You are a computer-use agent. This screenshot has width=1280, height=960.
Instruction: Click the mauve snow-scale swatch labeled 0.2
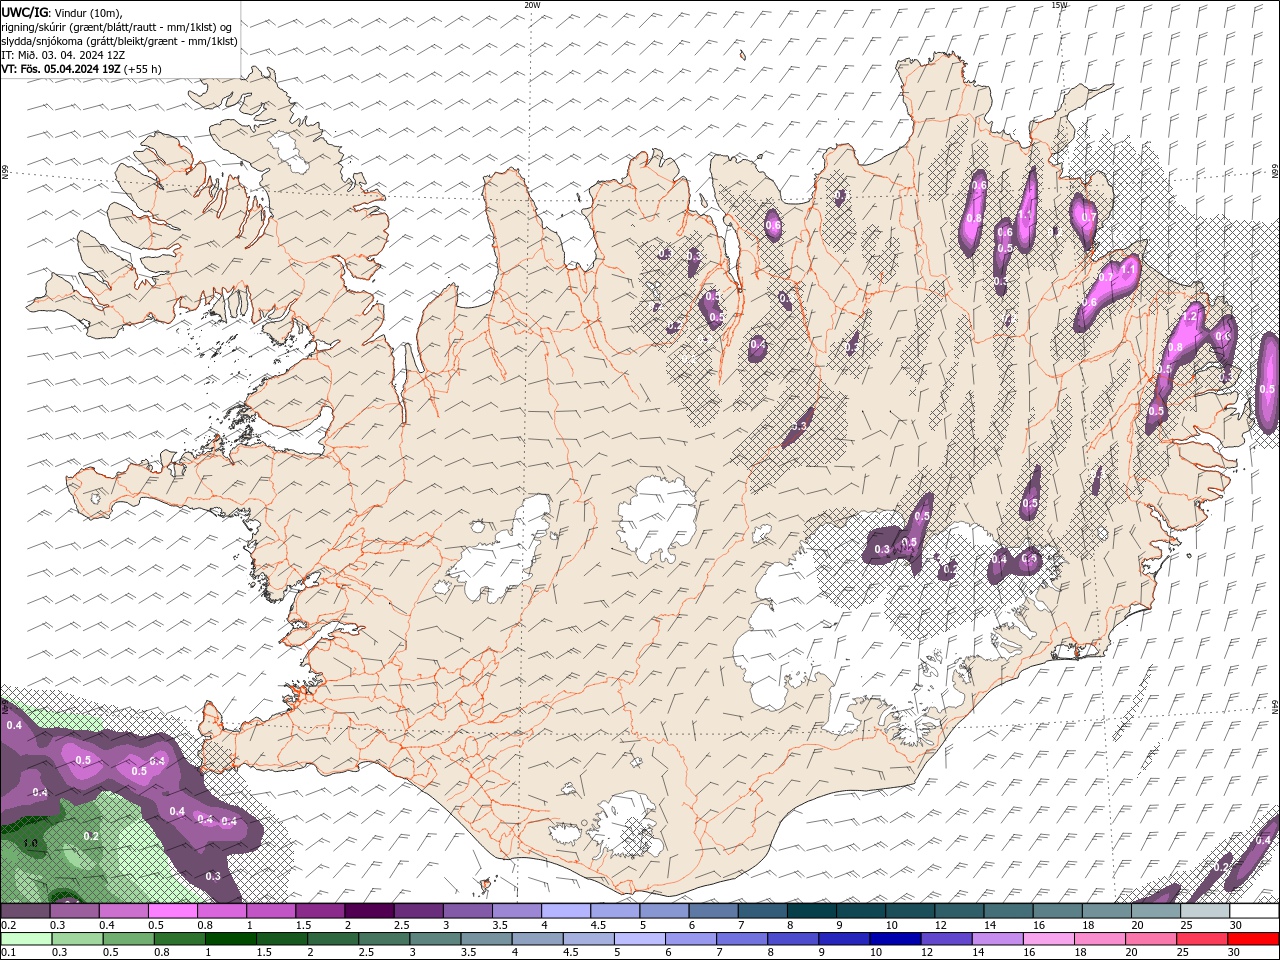pos(25,911)
